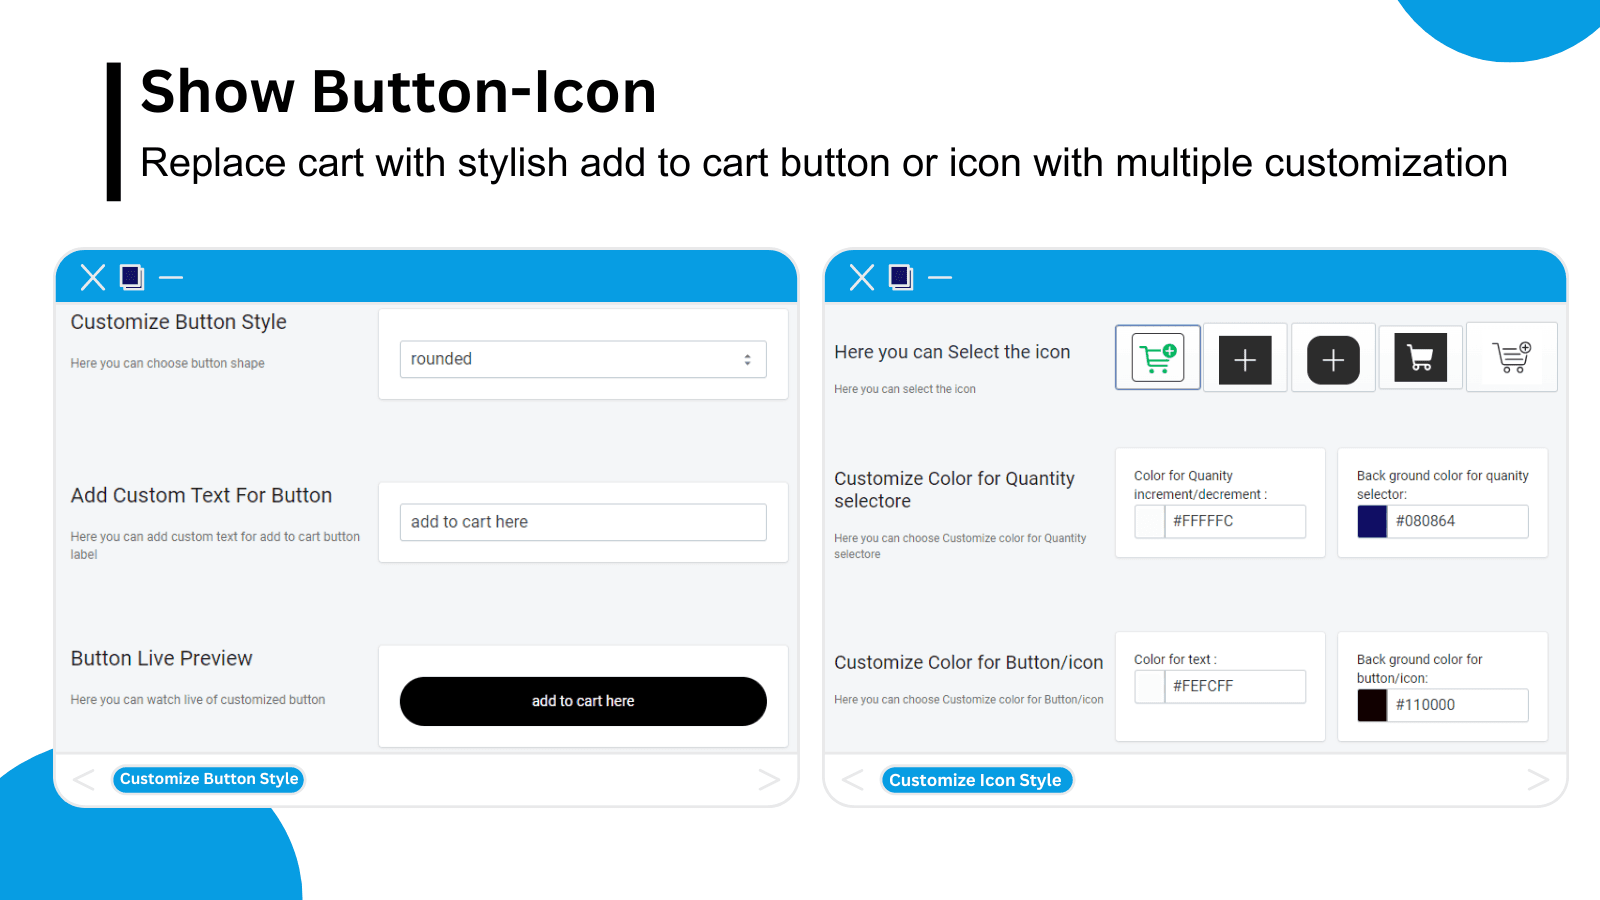
Task: Open the #110000 button background color swatch
Action: click(x=1372, y=705)
